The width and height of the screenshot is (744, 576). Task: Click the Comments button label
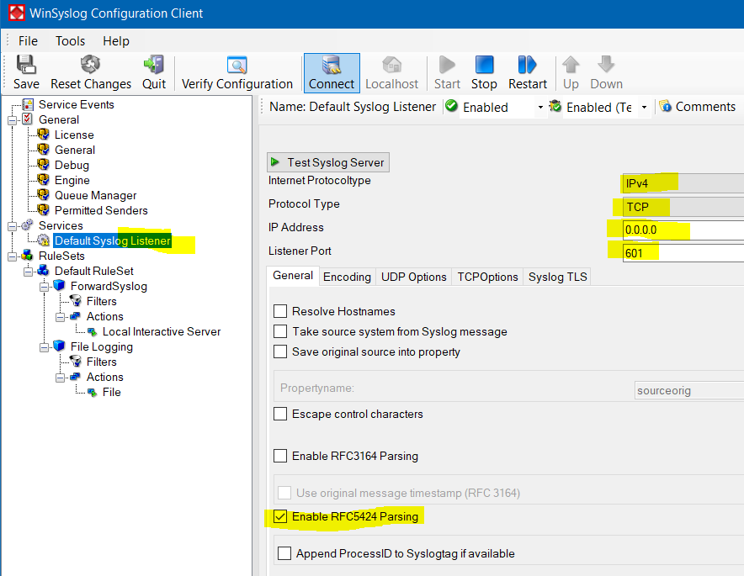(705, 107)
